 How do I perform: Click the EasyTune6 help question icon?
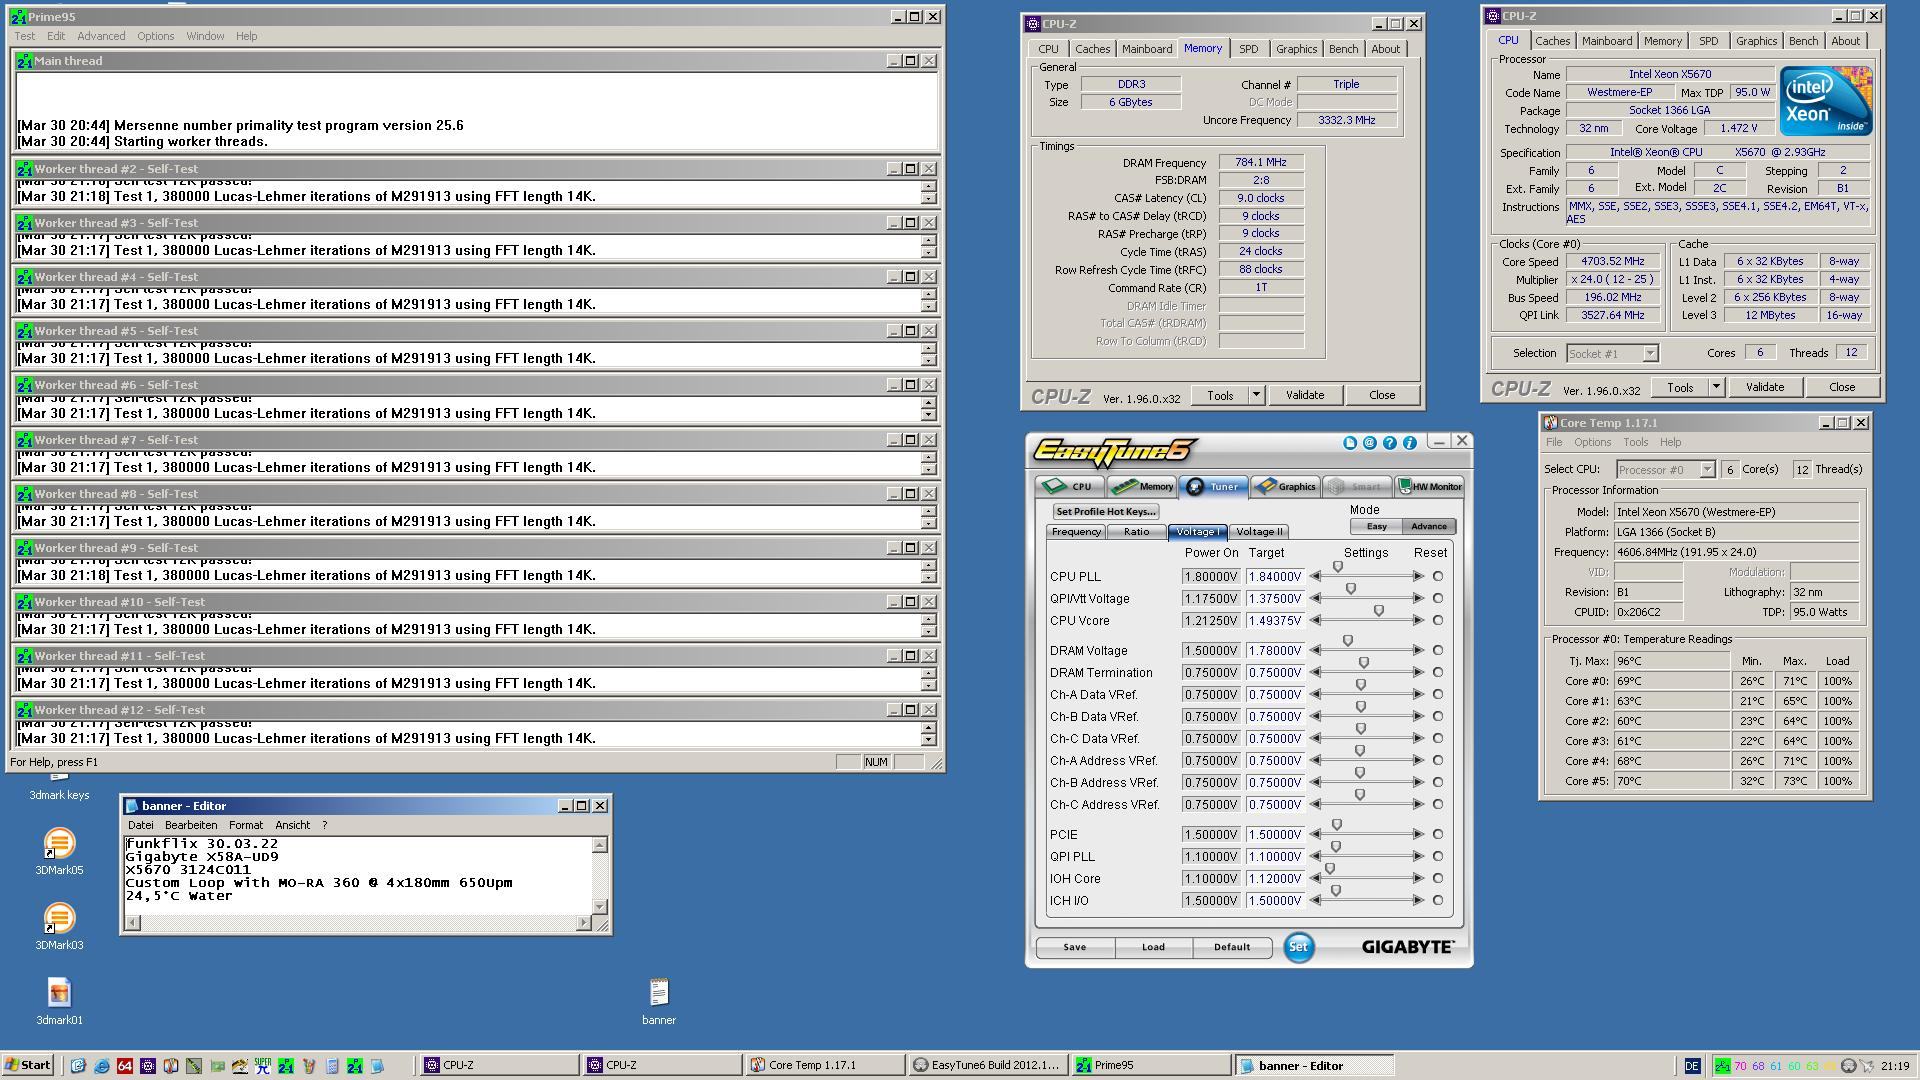pyautogui.click(x=1390, y=443)
